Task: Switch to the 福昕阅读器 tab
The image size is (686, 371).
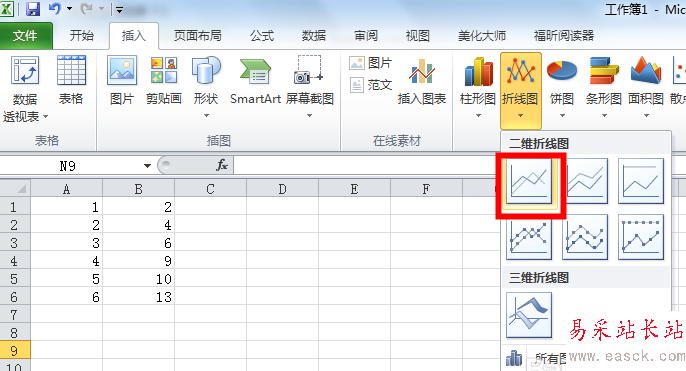Action: pos(564,35)
